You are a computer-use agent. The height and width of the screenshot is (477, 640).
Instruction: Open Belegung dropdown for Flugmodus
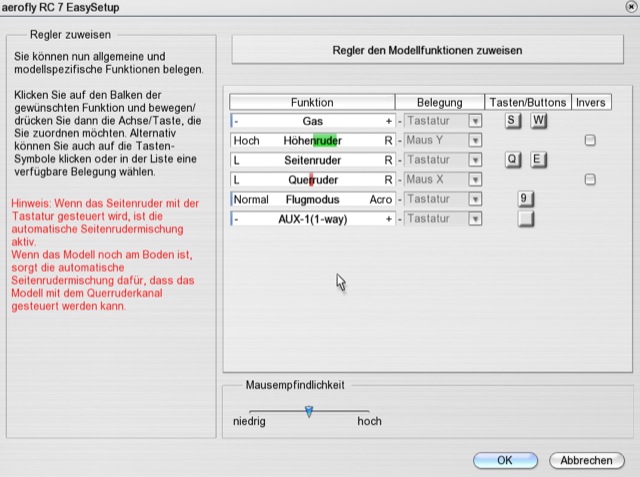(x=475, y=199)
